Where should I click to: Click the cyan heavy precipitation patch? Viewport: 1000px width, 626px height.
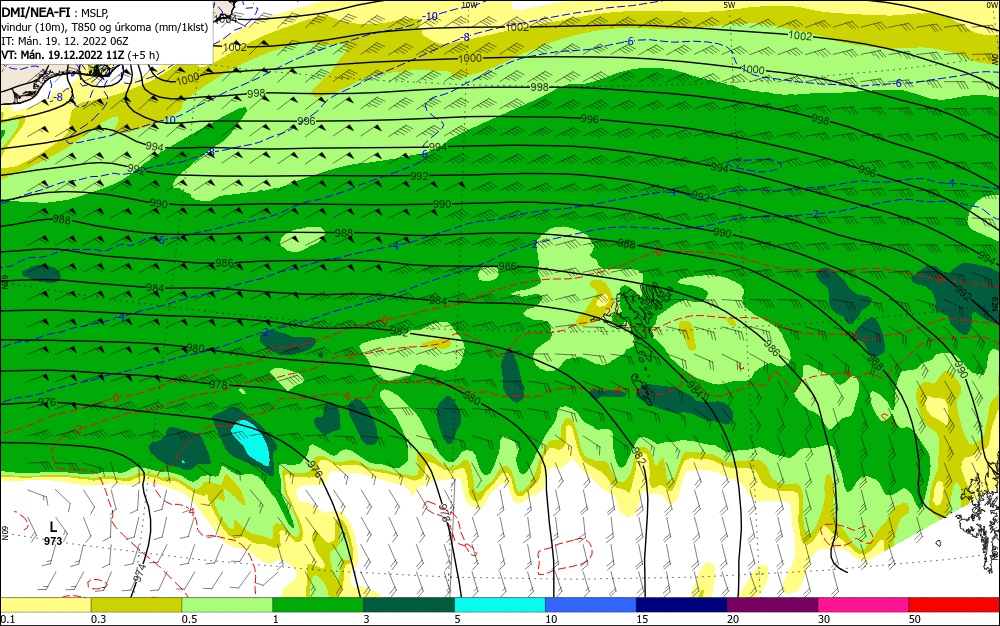[252, 441]
